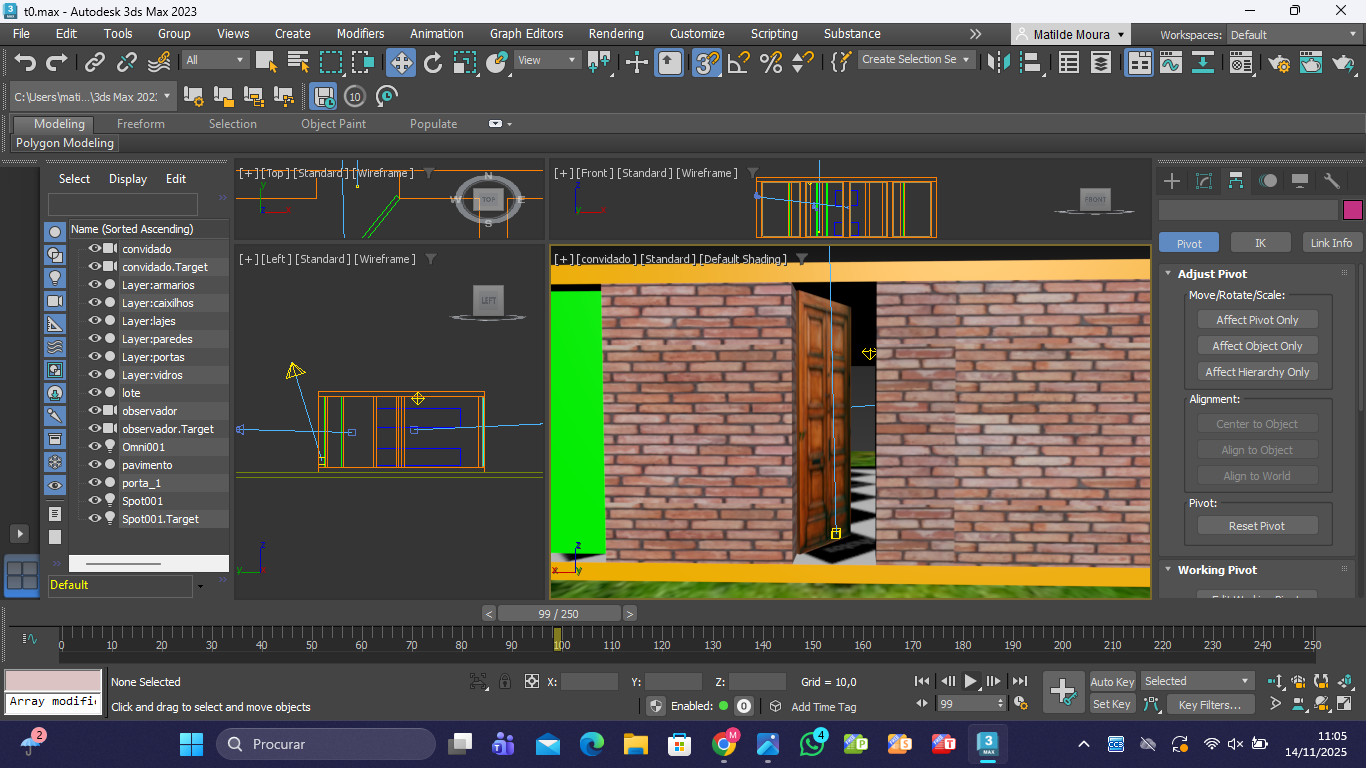
Task: Expand the Workspaces Default dropdown
Action: (x=1294, y=35)
